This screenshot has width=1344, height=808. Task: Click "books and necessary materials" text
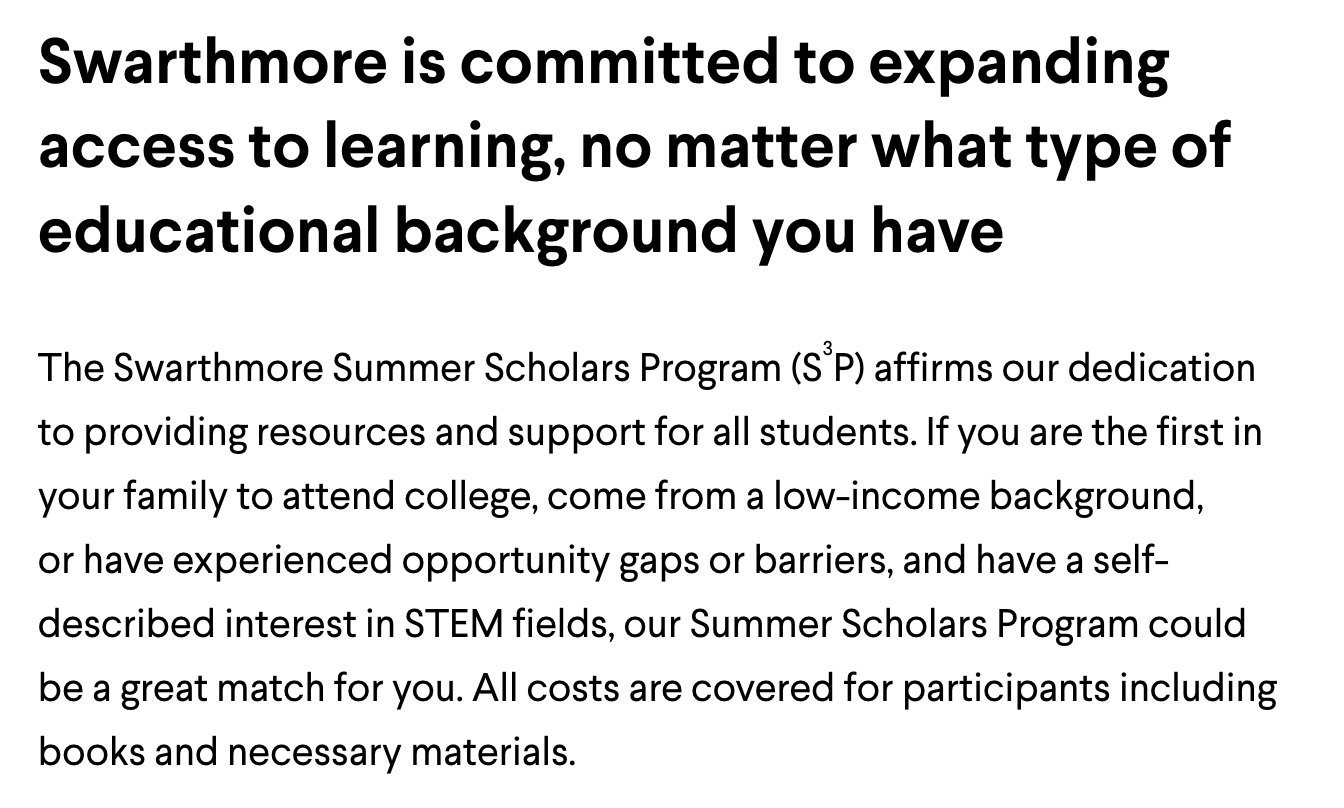307,753
